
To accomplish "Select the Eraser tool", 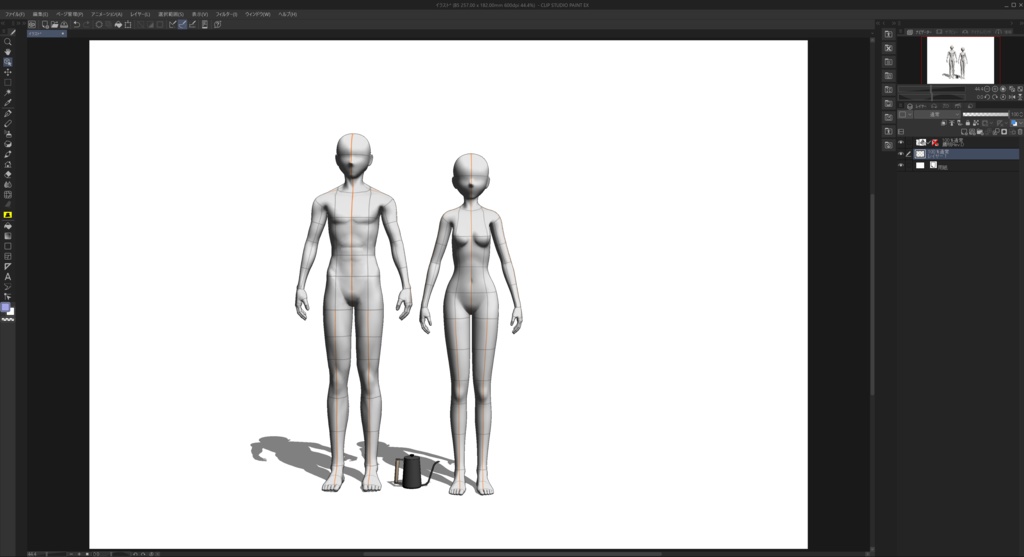I will pyautogui.click(x=8, y=174).
